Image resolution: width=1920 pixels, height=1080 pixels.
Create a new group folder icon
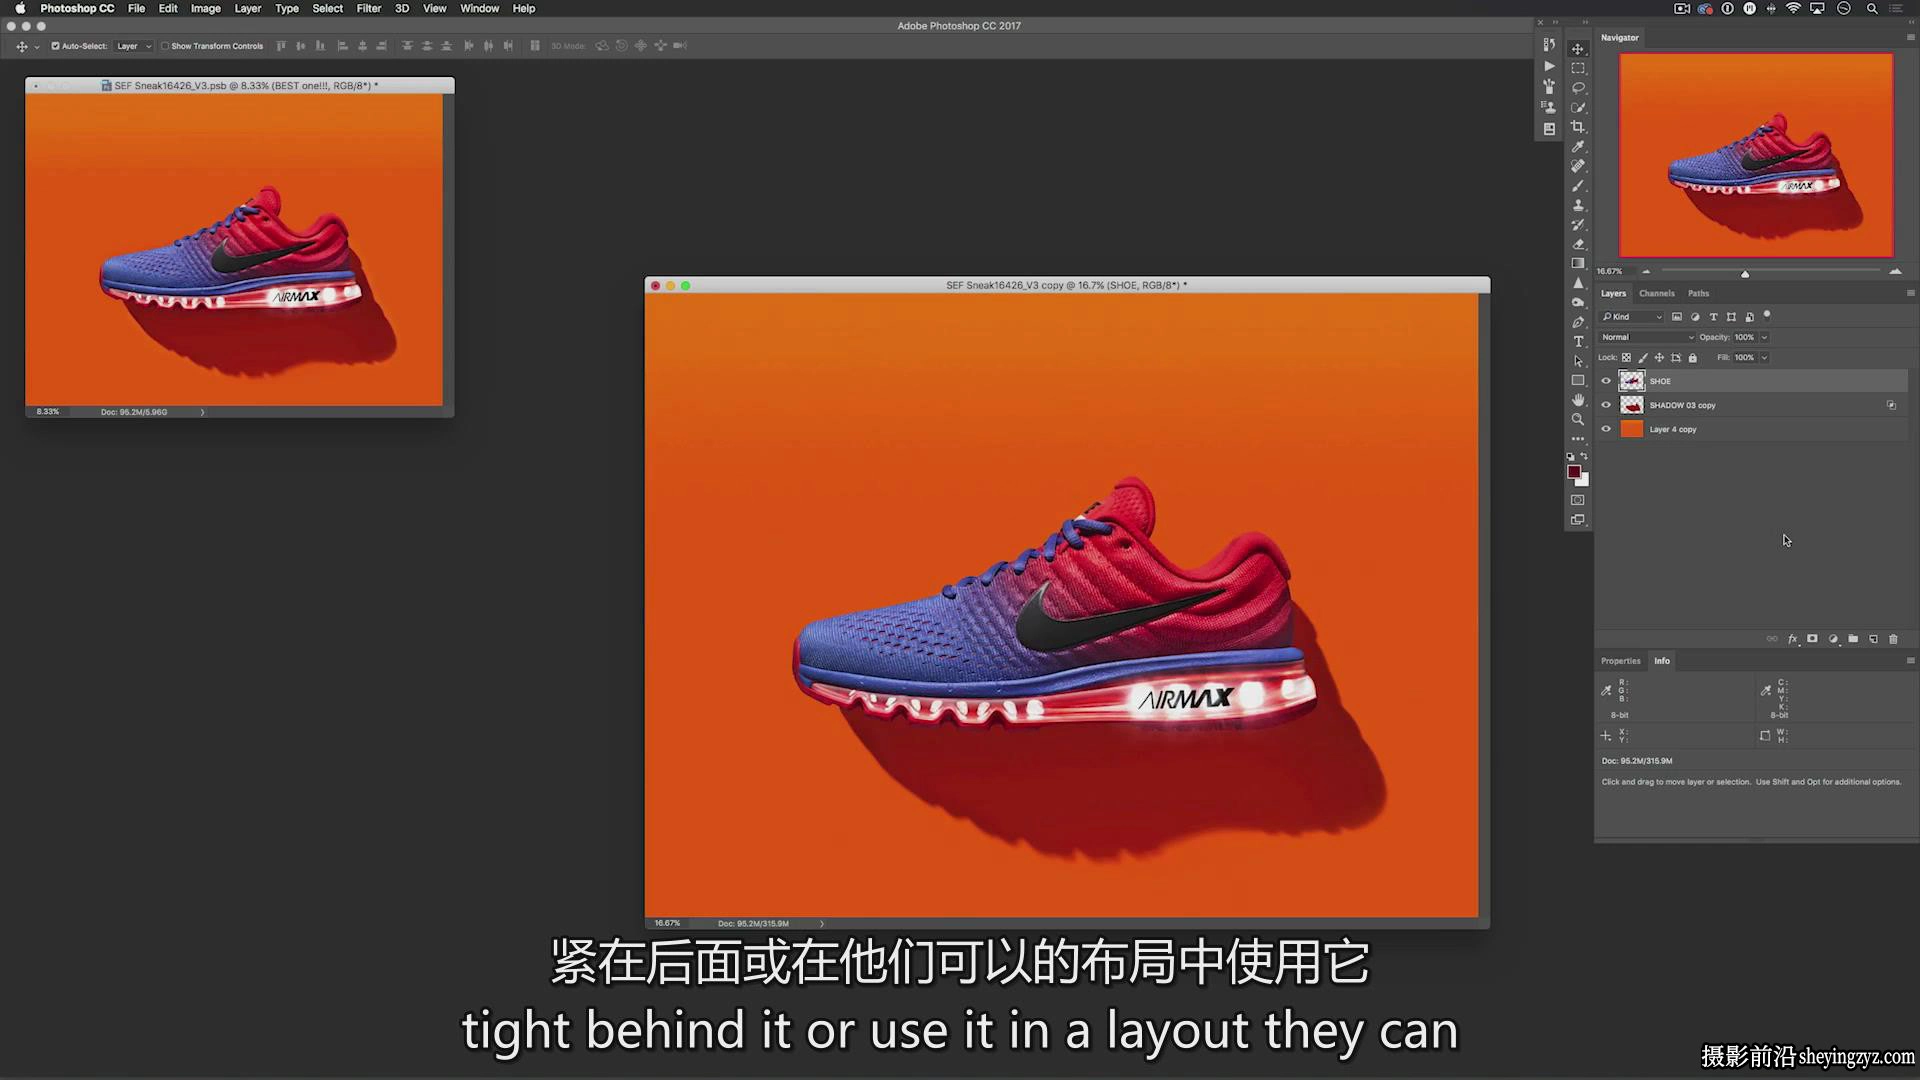(1853, 639)
